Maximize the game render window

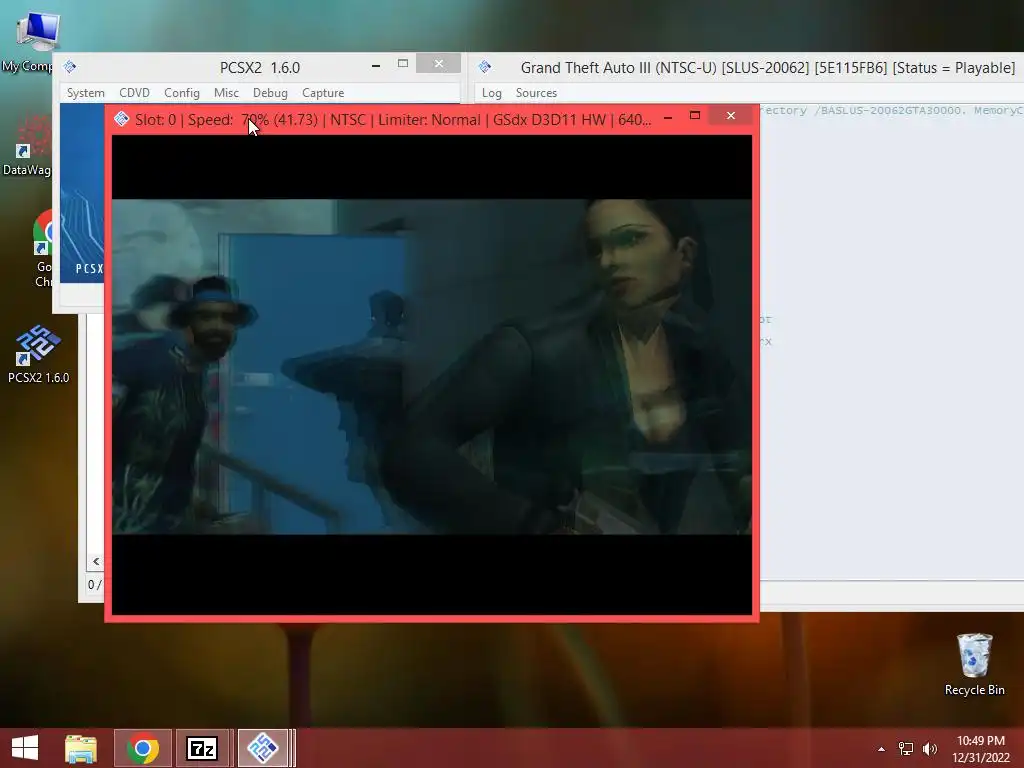click(x=695, y=116)
